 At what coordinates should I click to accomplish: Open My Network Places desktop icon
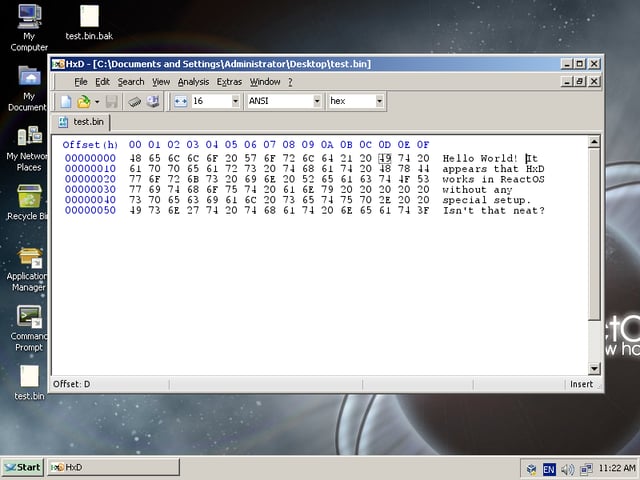point(27,149)
